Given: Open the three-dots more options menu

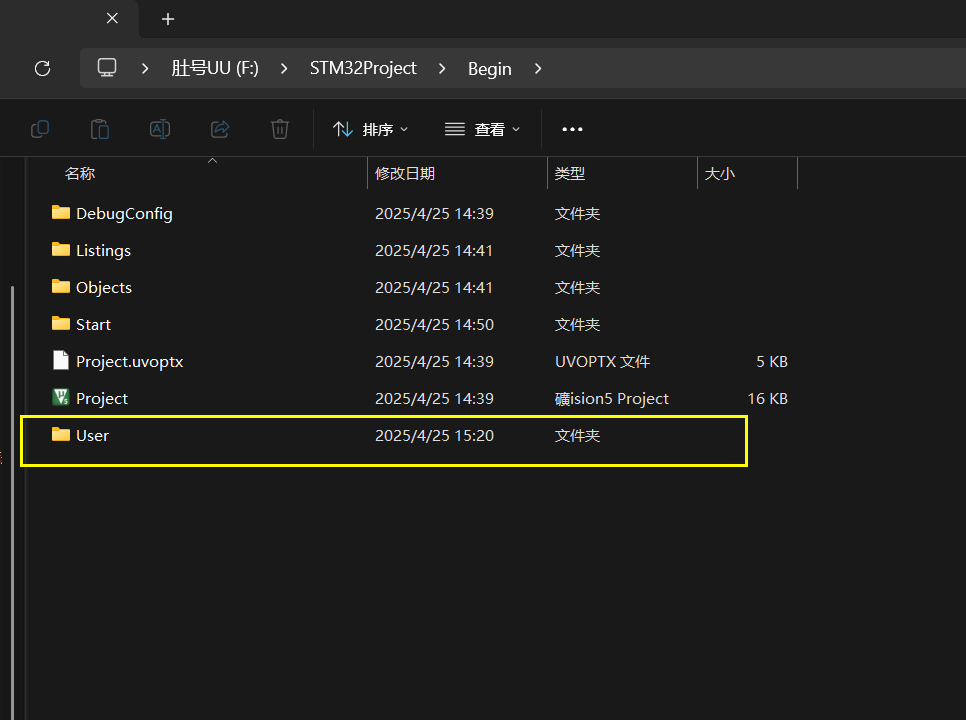Looking at the screenshot, I should pos(572,129).
